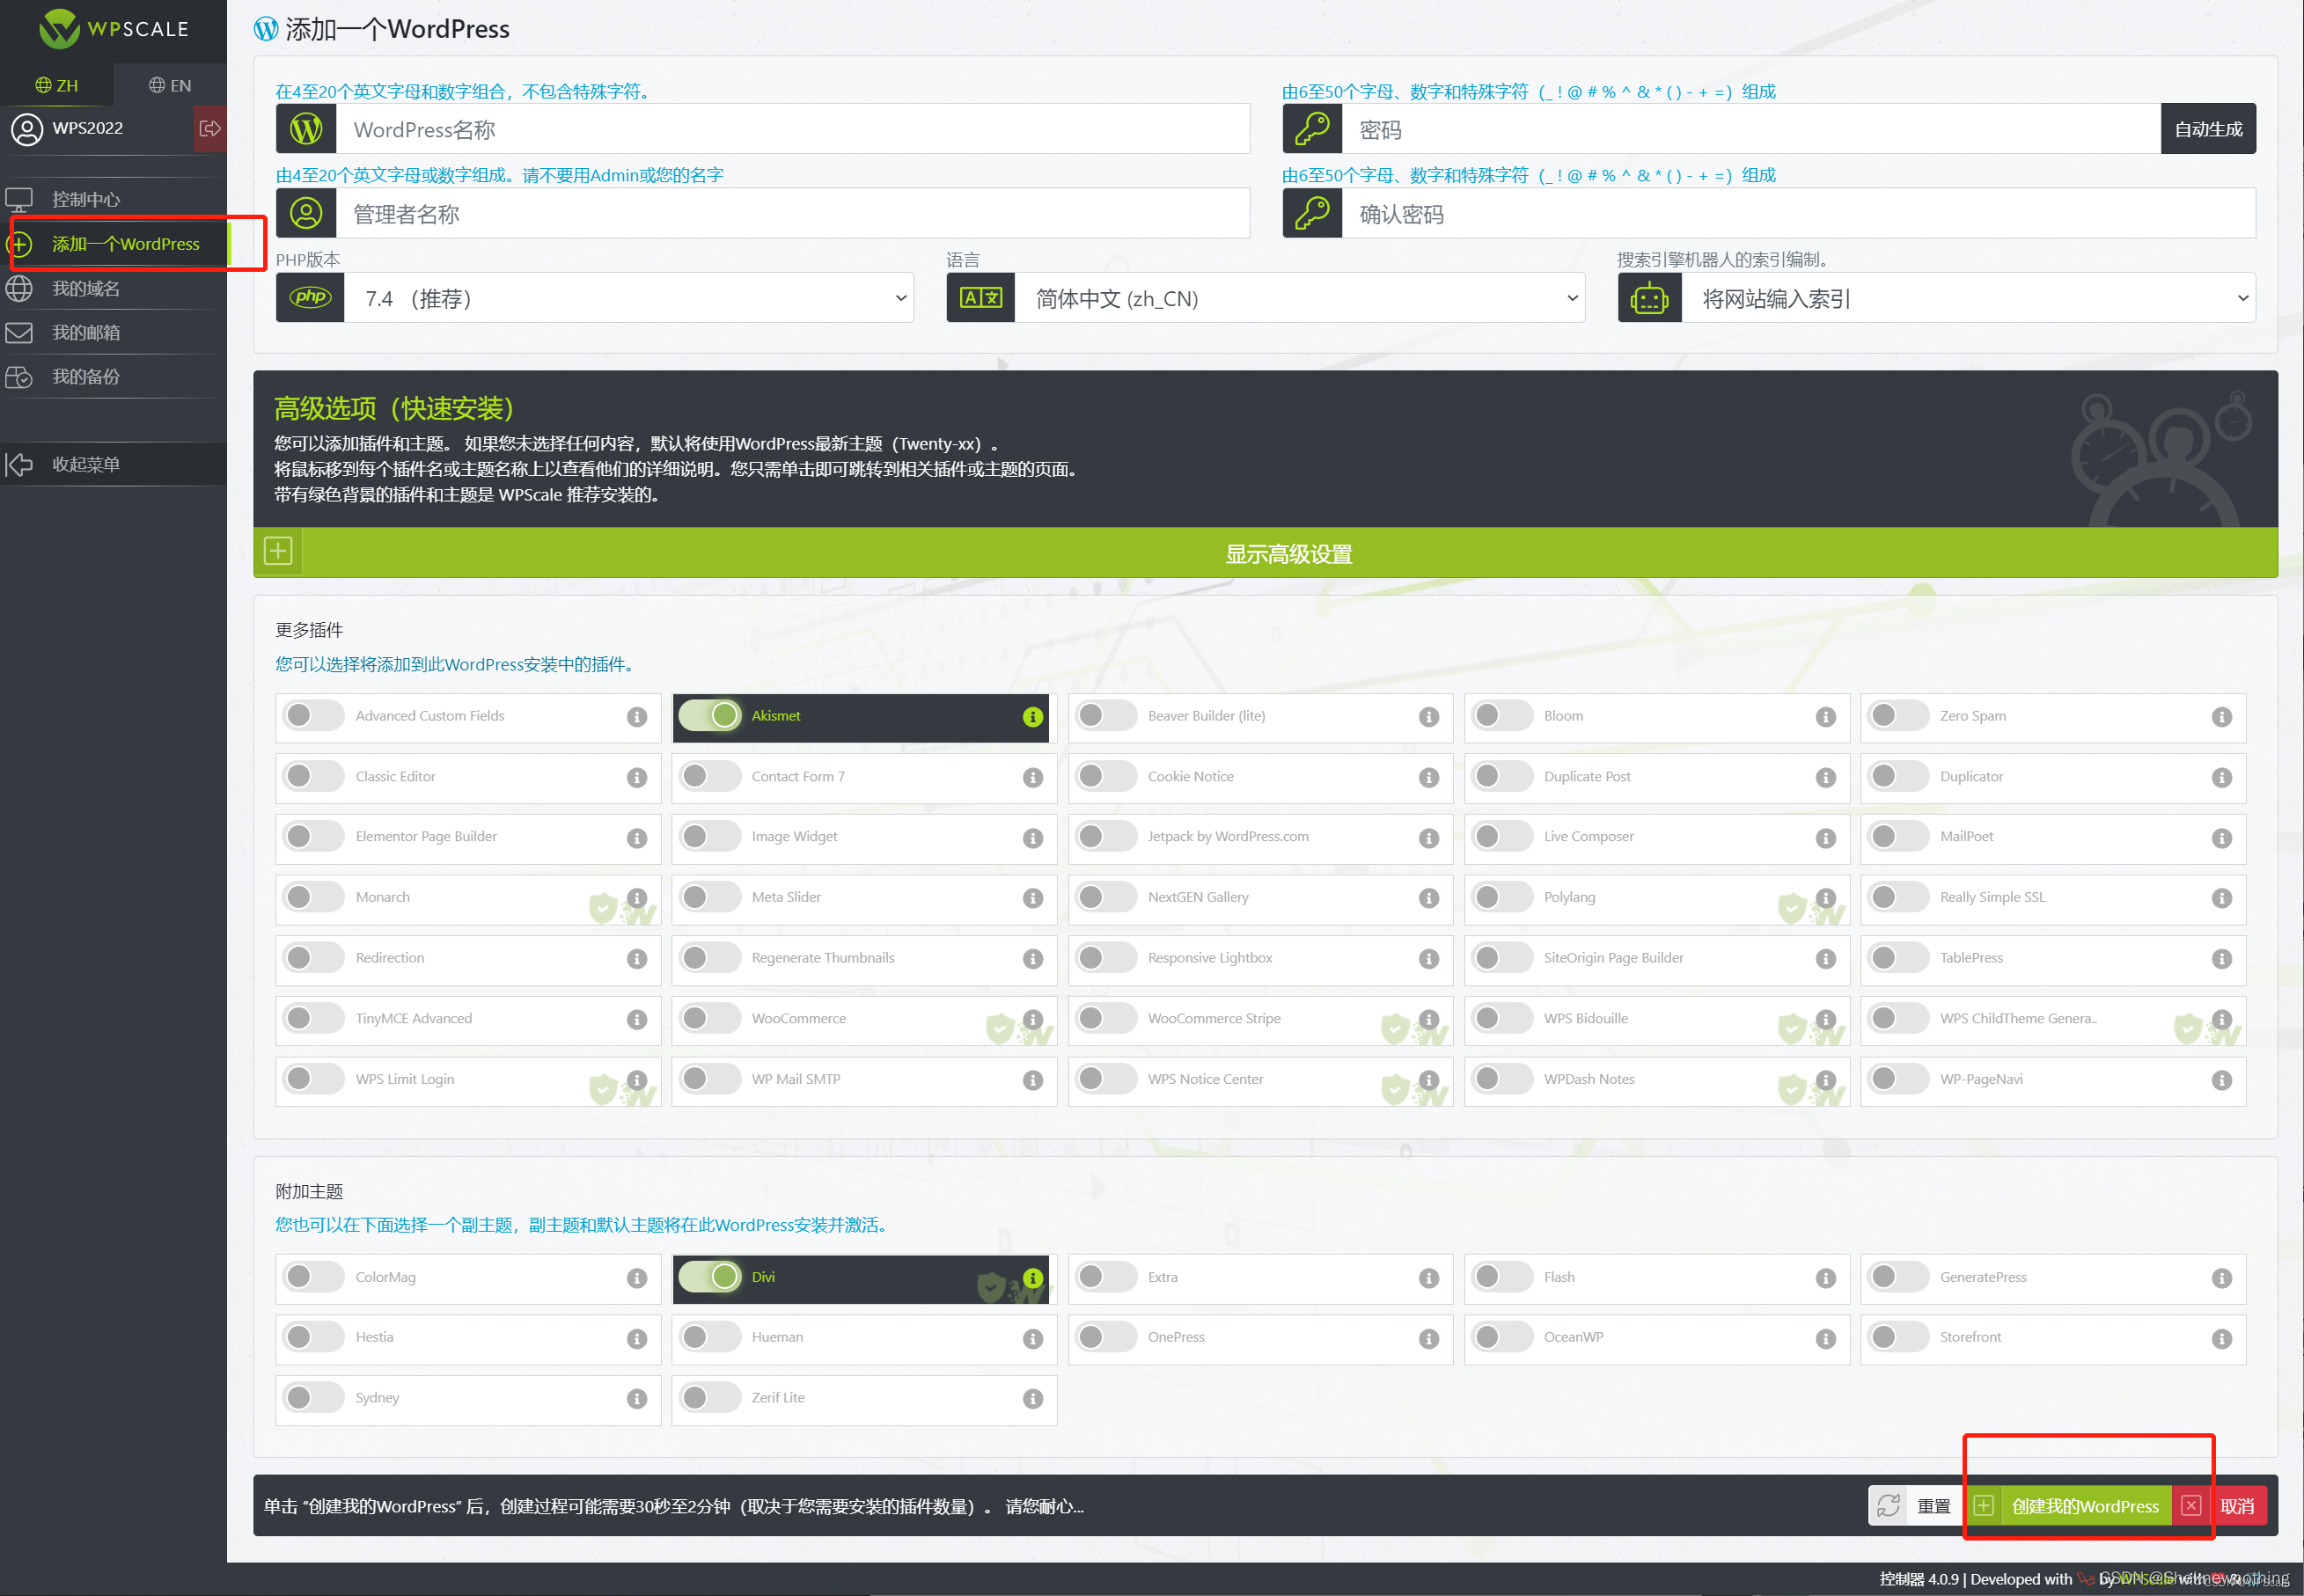
Task: Click the info icon for TablePress
Action: [2222, 959]
